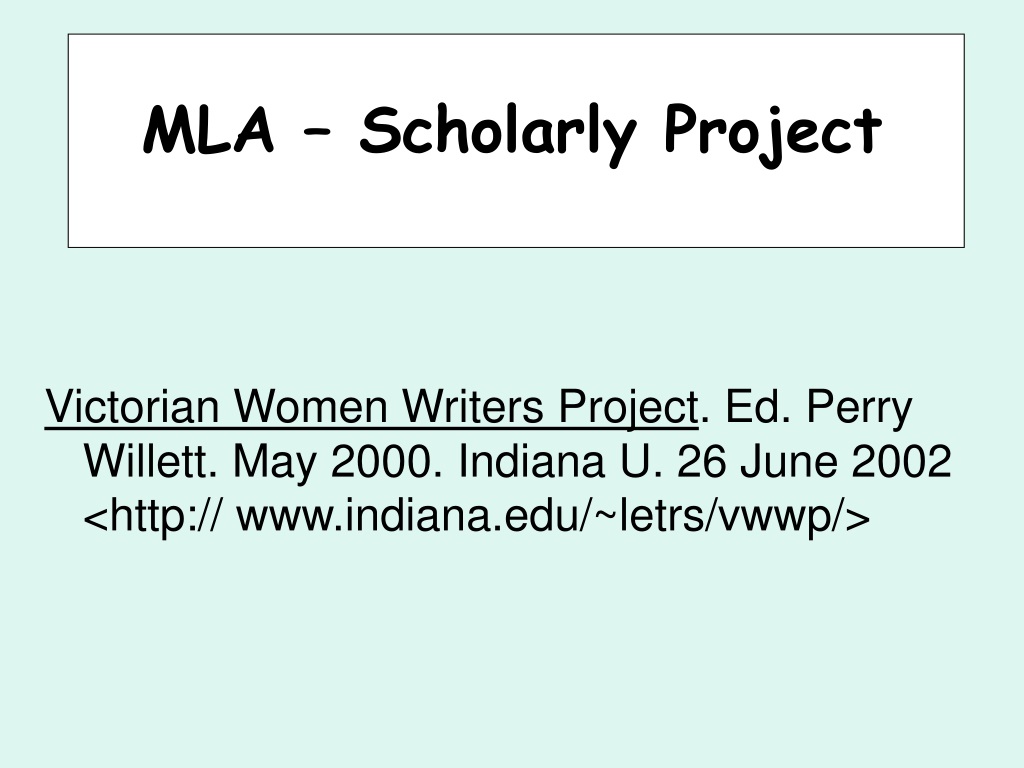This screenshot has width=1024, height=768.
Task: Click the word "Women" in the underlined title
Action: (311, 406)
